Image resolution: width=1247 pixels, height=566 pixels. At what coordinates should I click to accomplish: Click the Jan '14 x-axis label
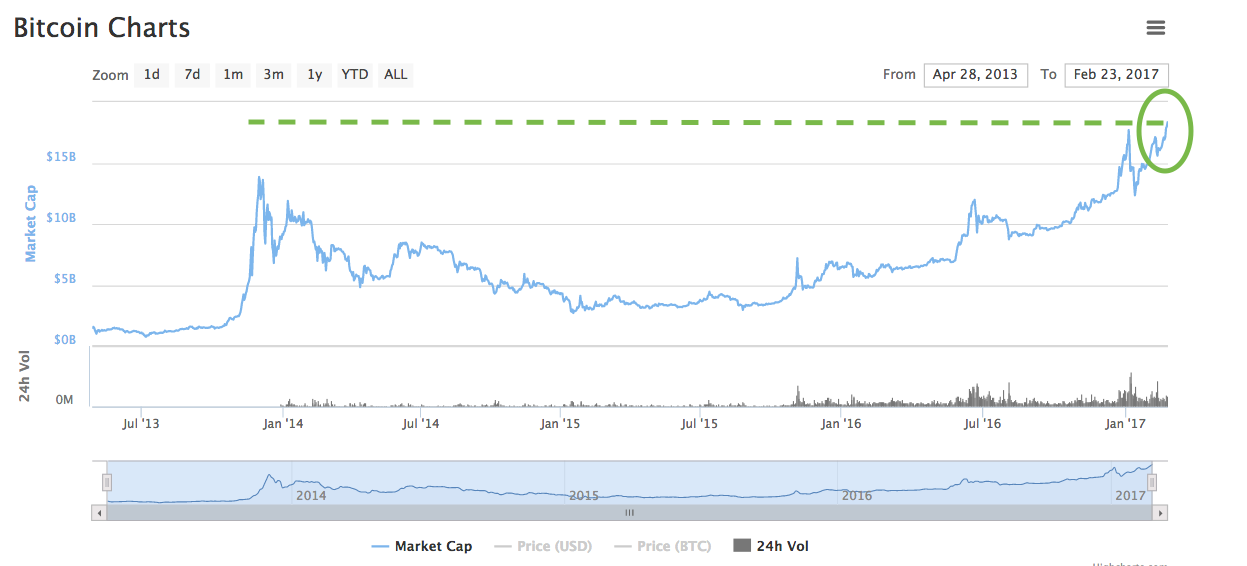coord(283,424)
